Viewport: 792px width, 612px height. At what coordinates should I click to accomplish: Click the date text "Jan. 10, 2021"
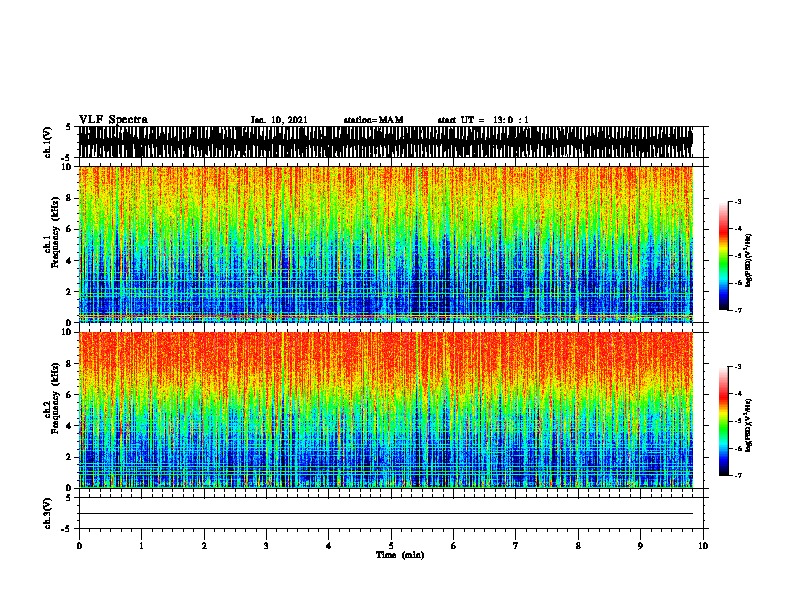point(279,120)
